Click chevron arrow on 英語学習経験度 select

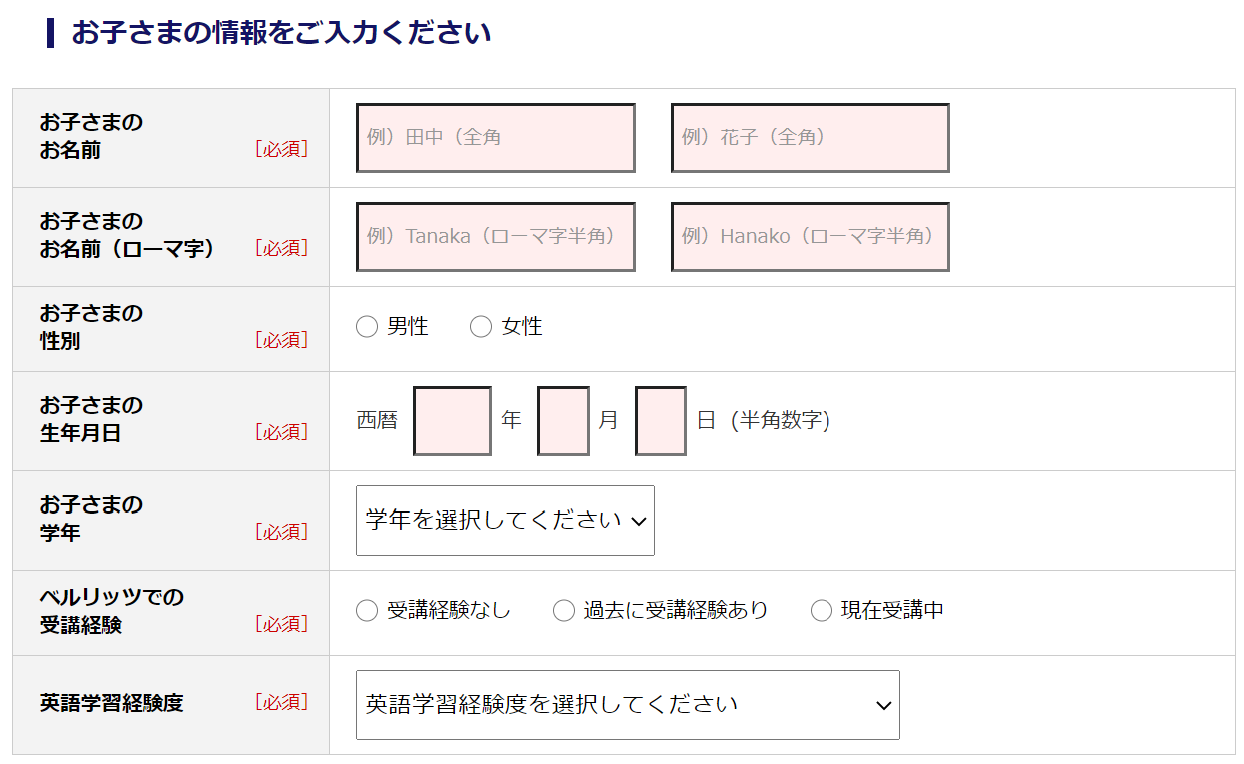click(x=883, y=705)
